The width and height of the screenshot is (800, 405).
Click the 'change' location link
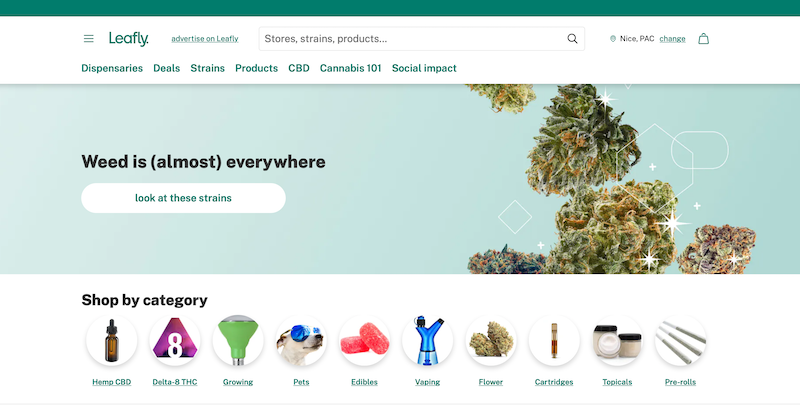[672, 39]
